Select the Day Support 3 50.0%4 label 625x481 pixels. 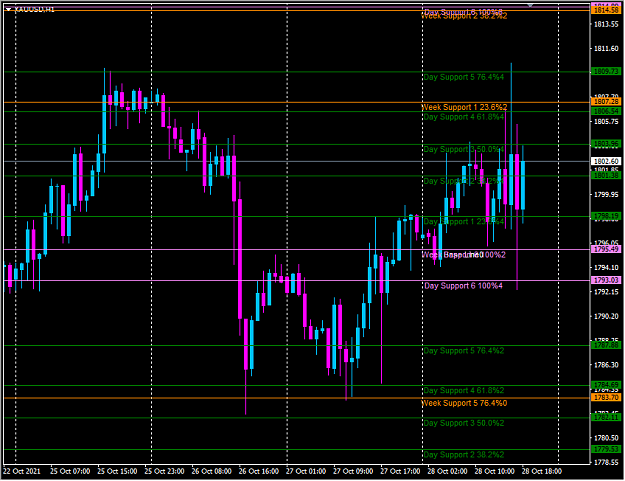tap(464, 149)
